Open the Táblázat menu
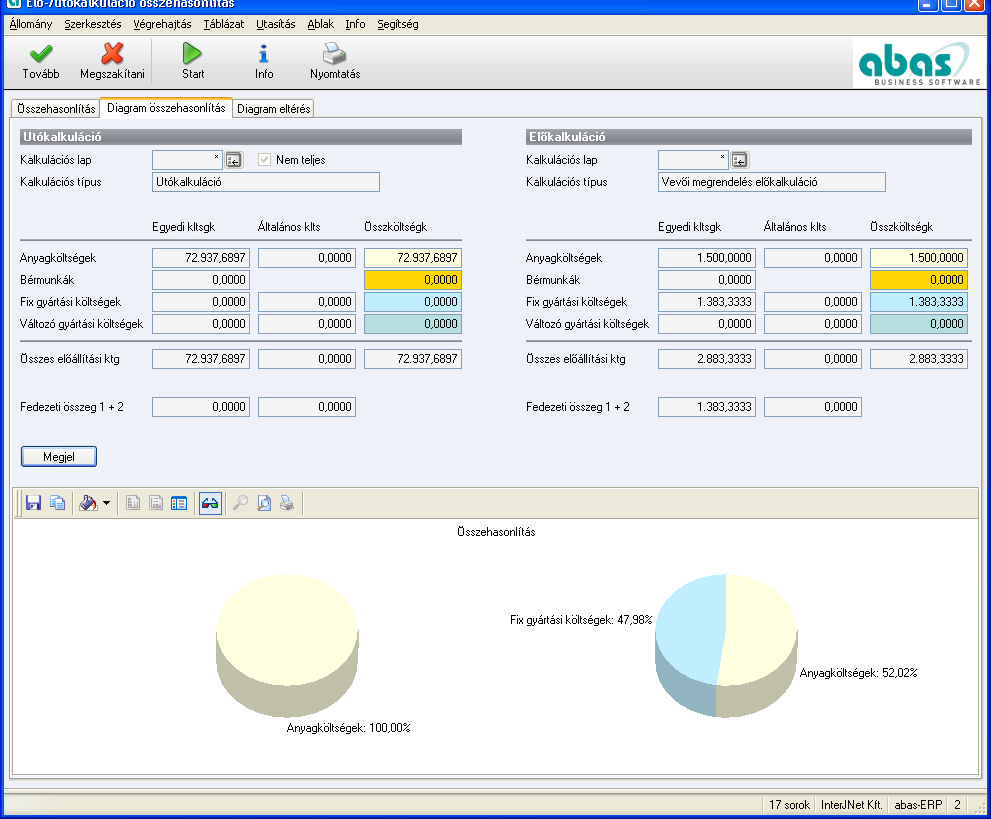Viewport: 991px width, 819px height. 224,24
